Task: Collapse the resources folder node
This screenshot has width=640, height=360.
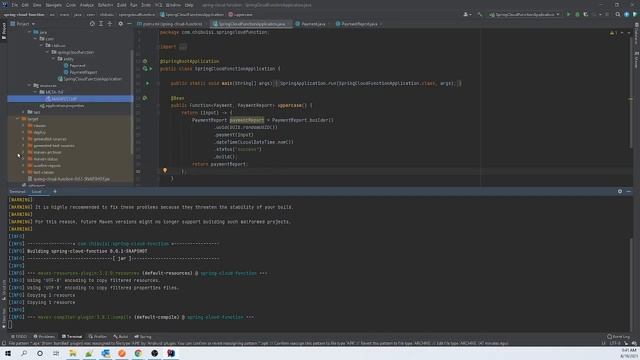Action: tap(29, 85)
